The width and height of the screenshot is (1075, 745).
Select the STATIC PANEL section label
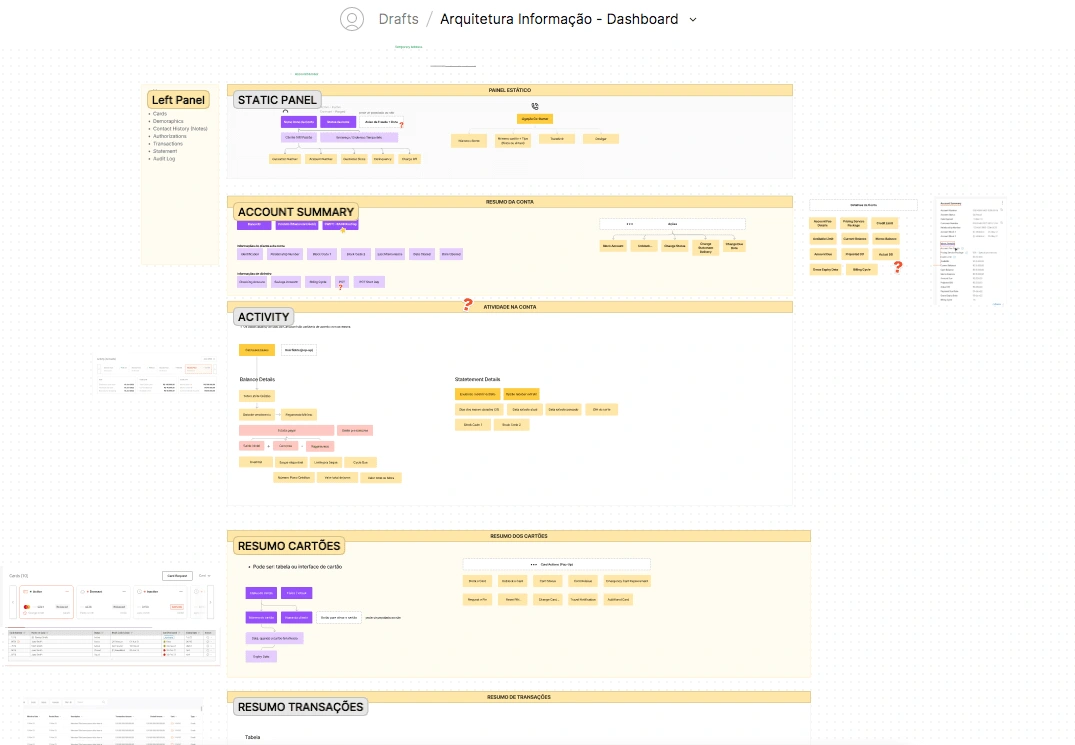pyautogui.click(x=277, y=100)
